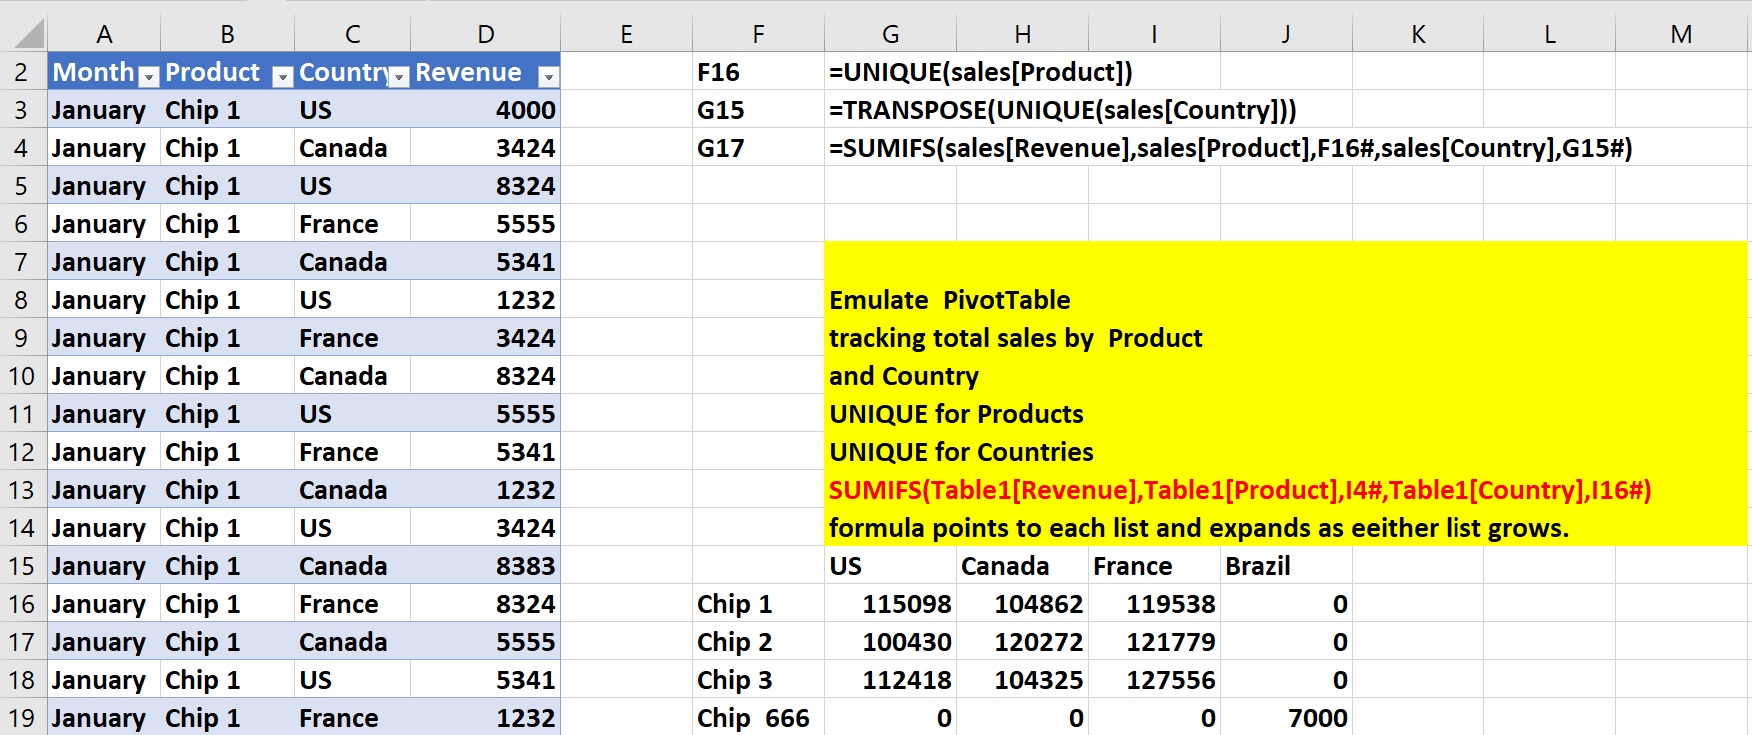Select row 2 header
Viewport: 1752px width, 735px height.
point(22,72)
